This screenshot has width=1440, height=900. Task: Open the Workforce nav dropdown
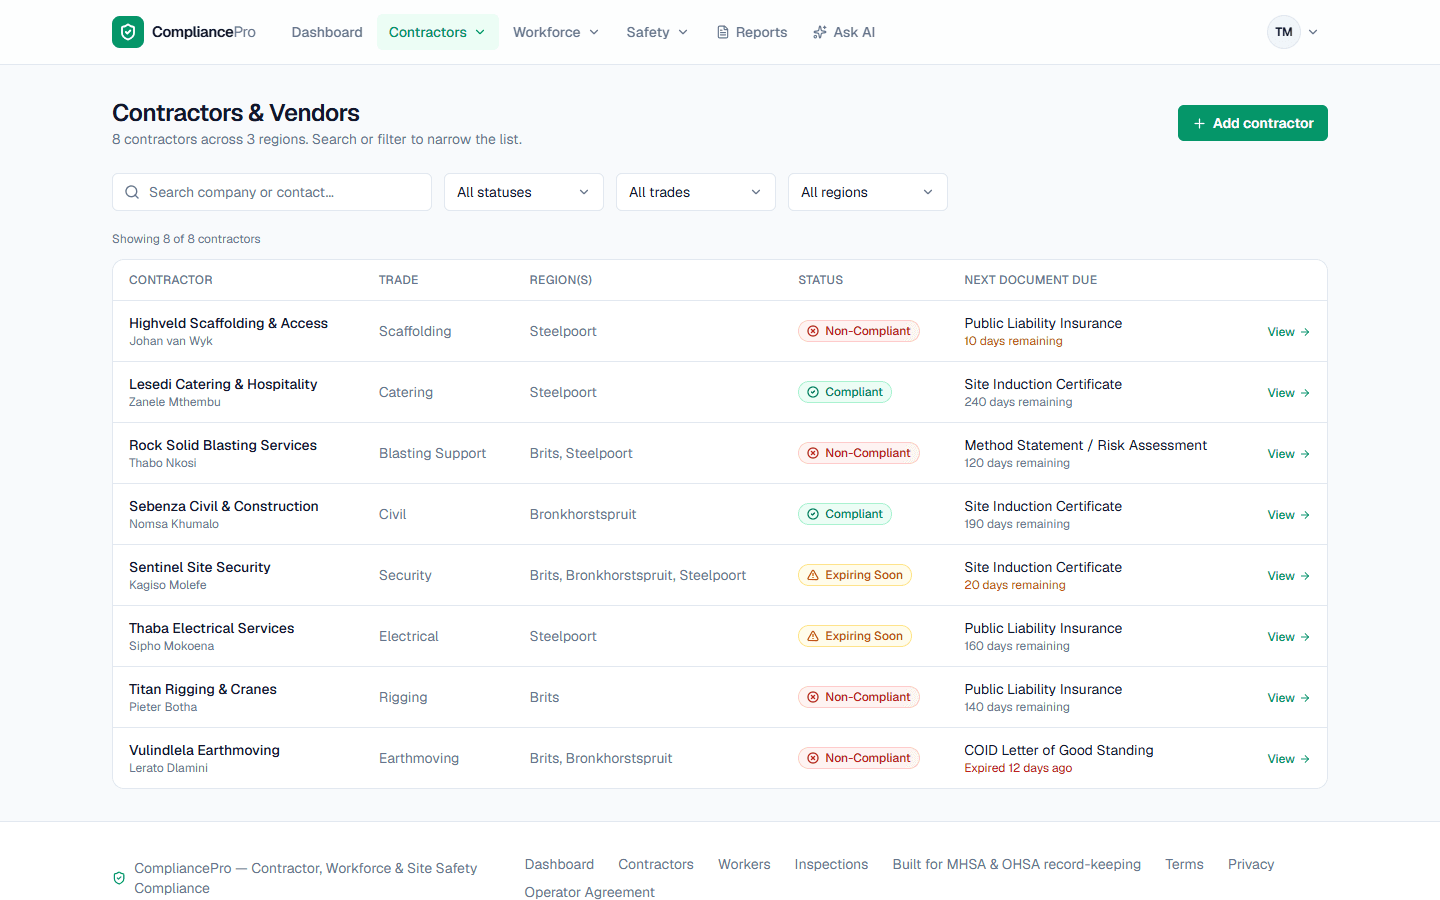coord(556,32)
